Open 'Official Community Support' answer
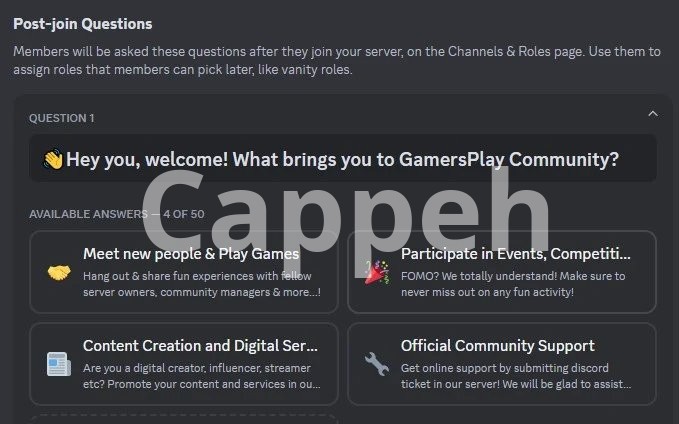The image size is (679, 424). 498,346
